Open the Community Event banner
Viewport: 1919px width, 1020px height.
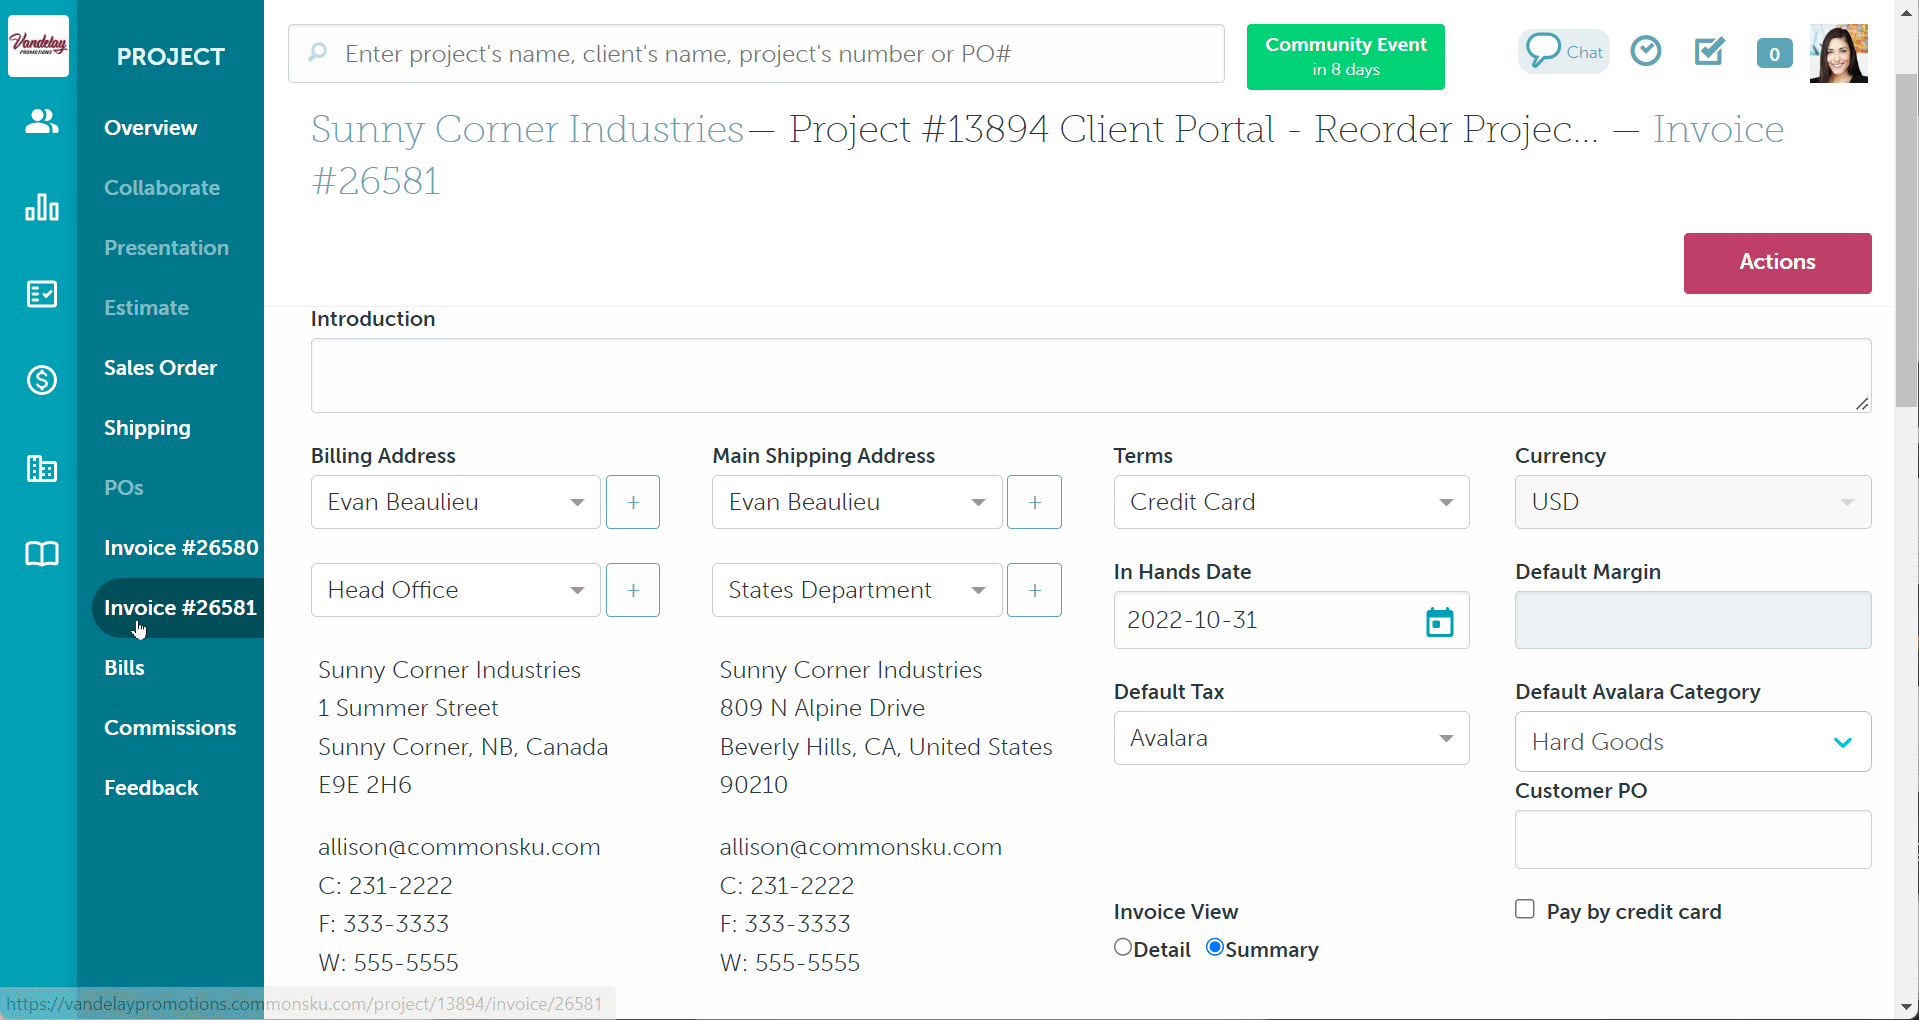pyautogui.click(x=1345, y=56)
